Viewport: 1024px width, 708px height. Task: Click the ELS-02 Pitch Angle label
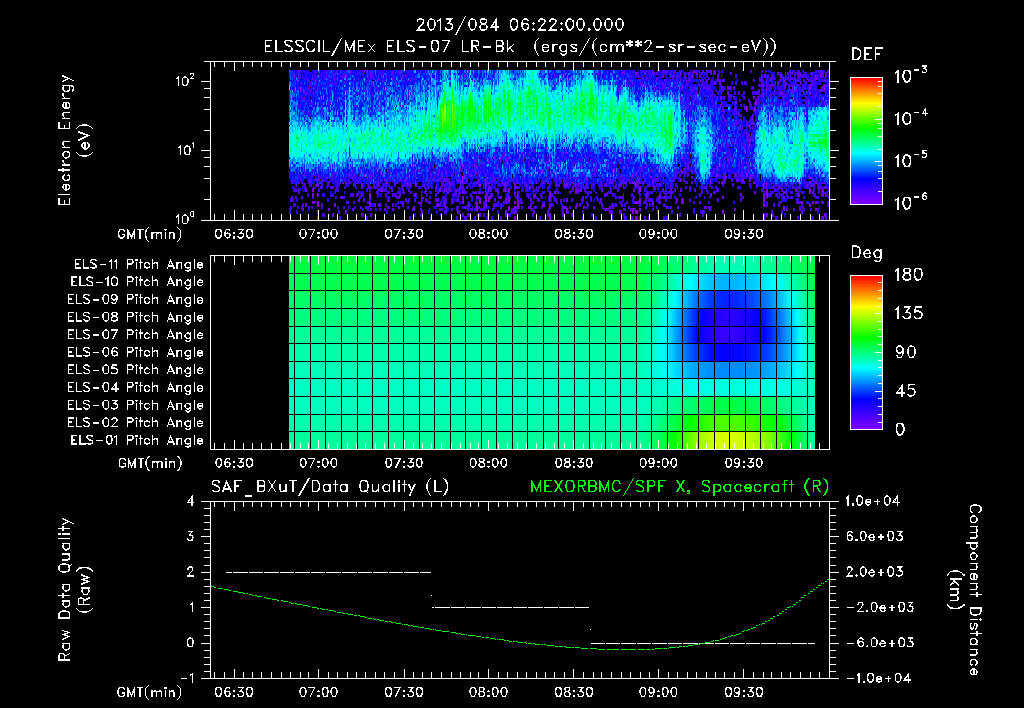click(x=135, y=423)
